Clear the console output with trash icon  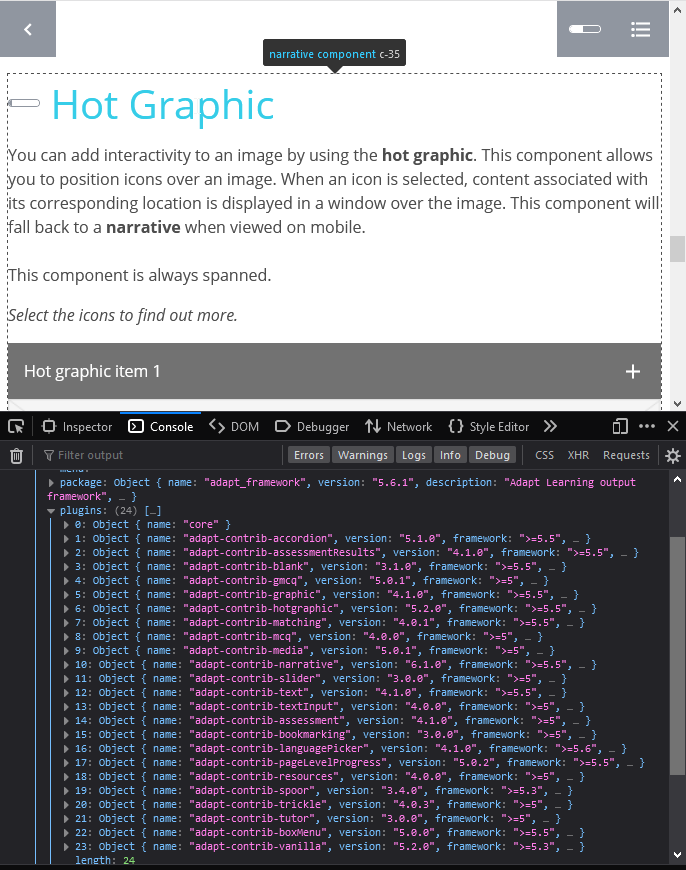pos(17,454)
